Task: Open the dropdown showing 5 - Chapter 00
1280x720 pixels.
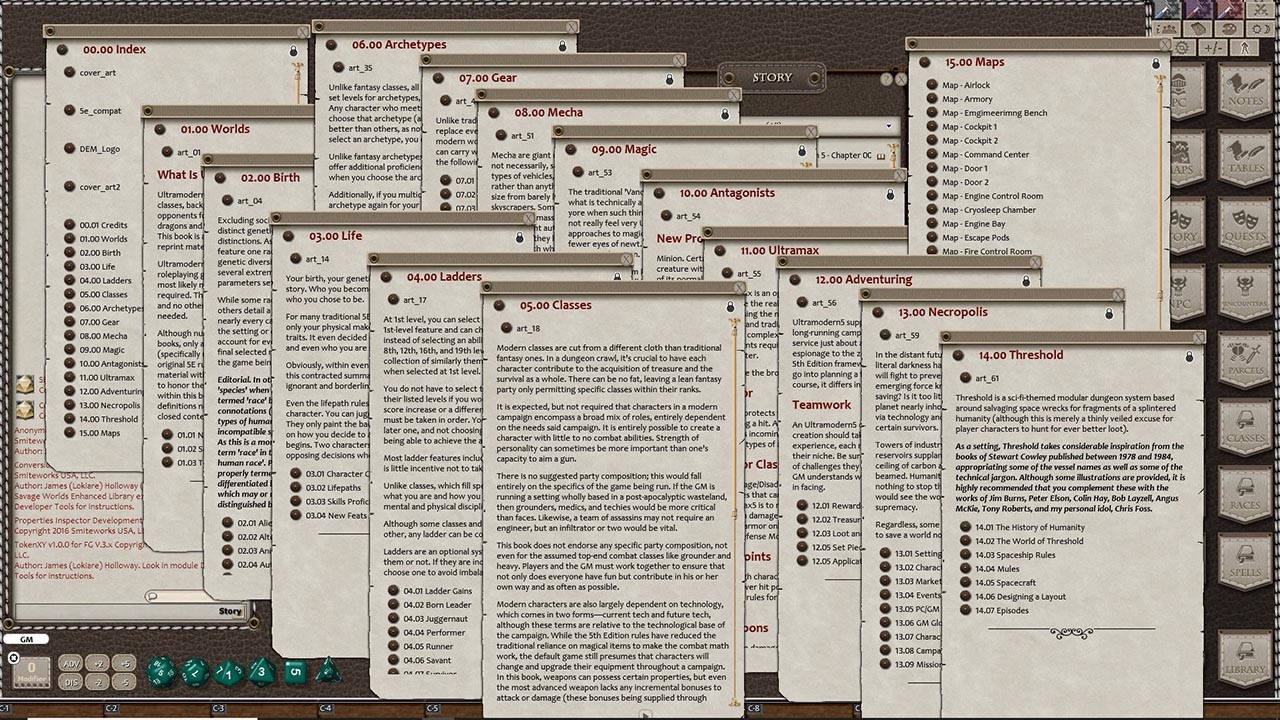Action: tap(848, 155)
